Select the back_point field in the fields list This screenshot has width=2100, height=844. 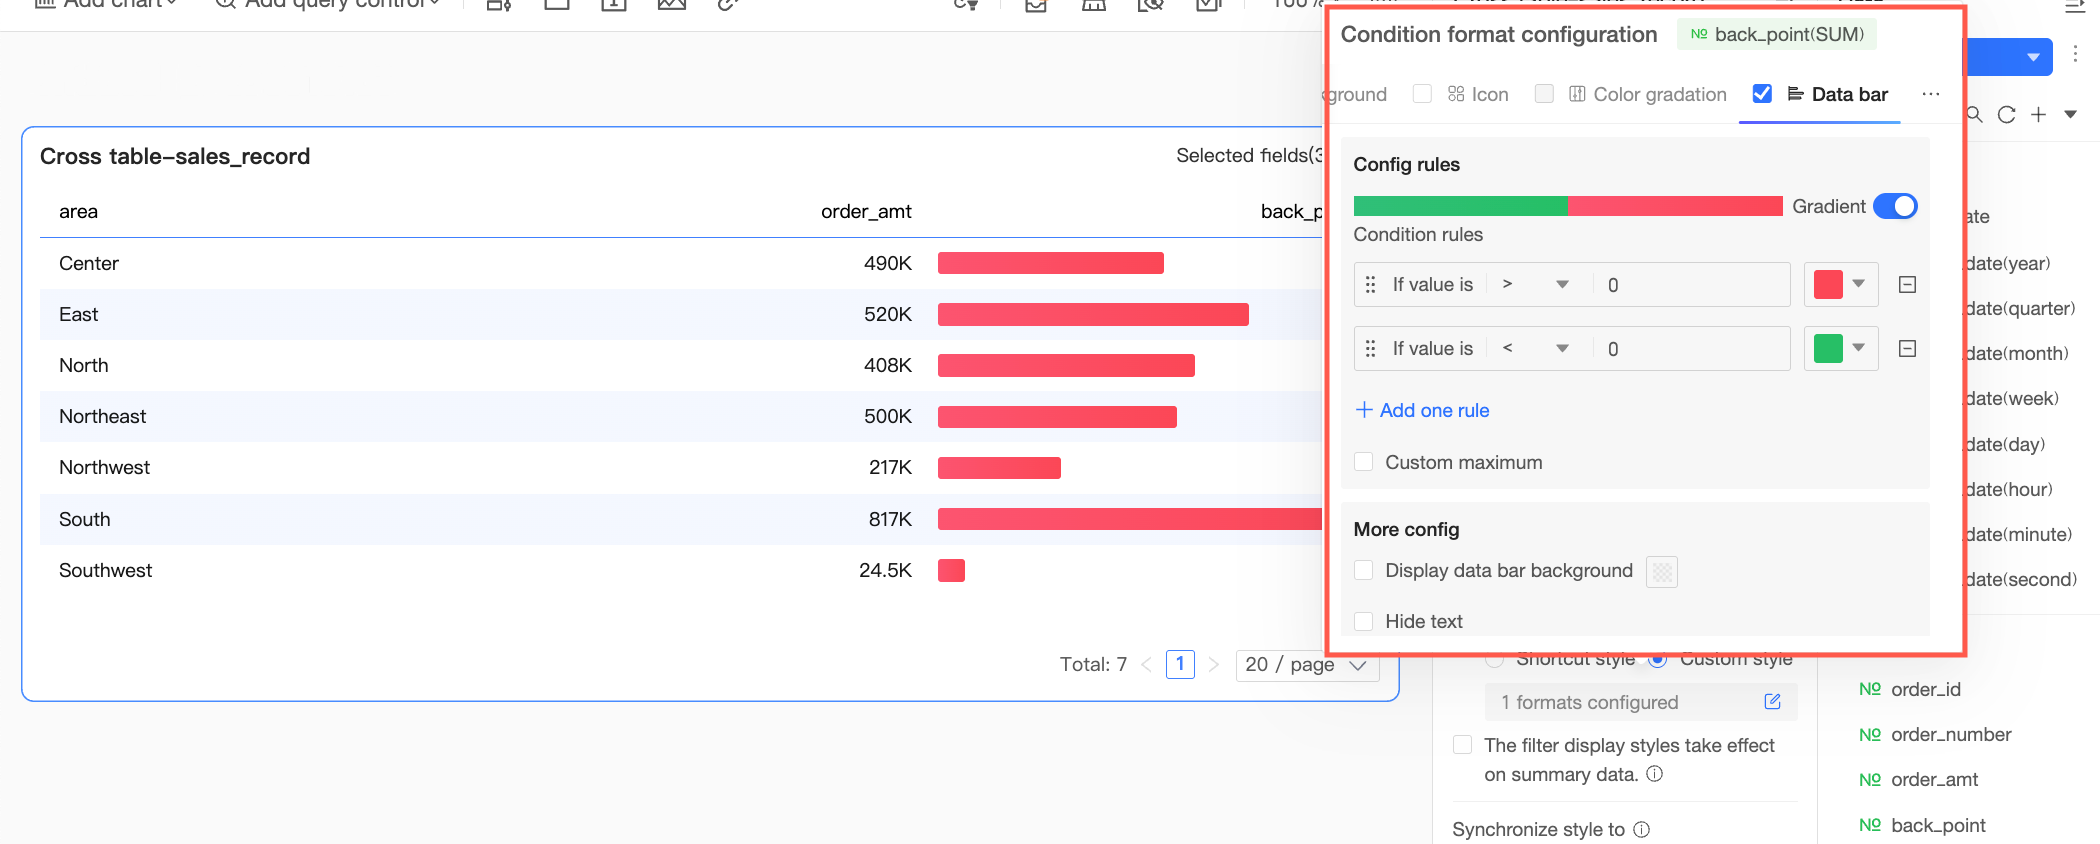[1938, 825]
